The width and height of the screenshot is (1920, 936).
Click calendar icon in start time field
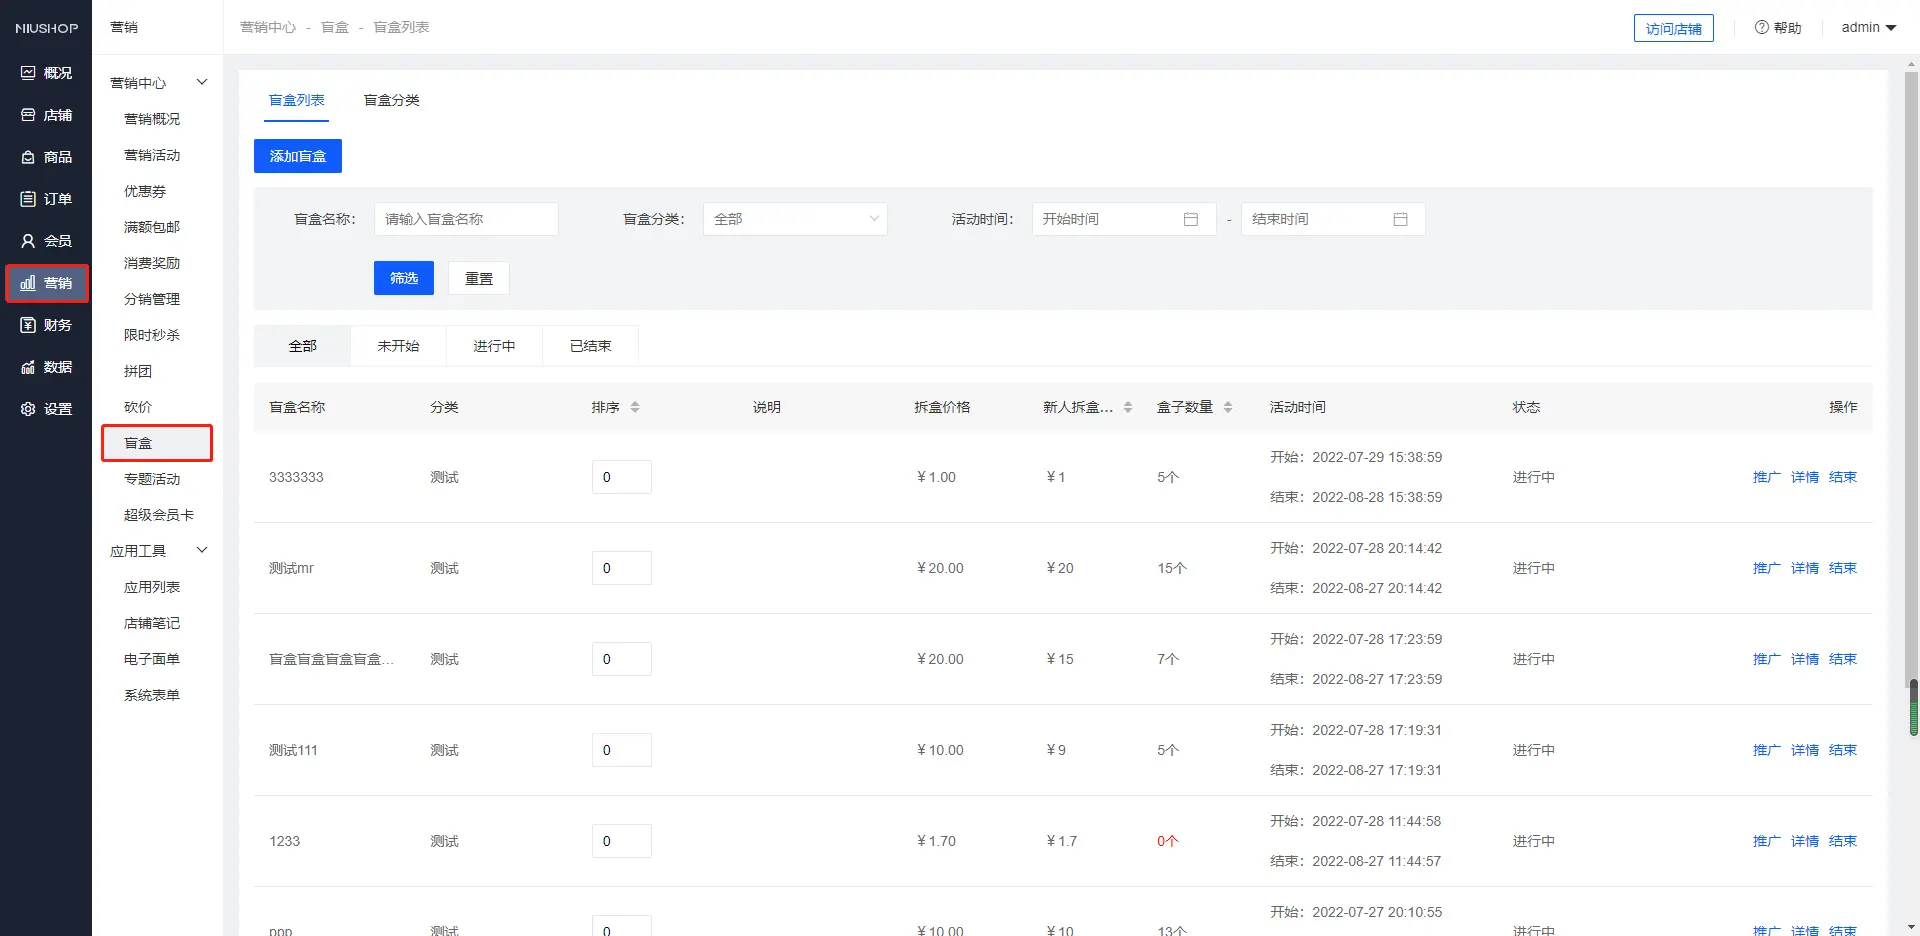click(1190, 219)
